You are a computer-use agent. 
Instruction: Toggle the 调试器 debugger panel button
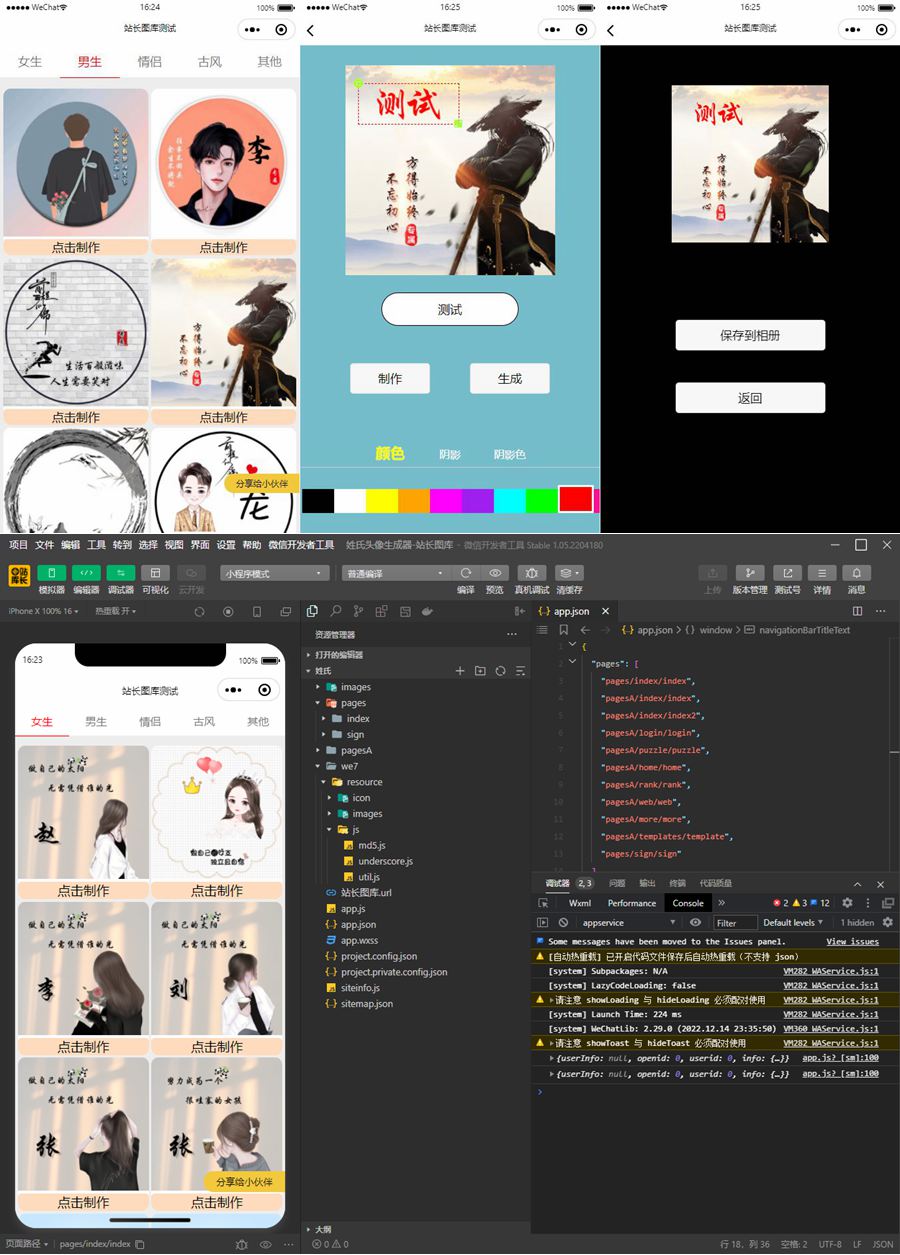click(120, 573)
